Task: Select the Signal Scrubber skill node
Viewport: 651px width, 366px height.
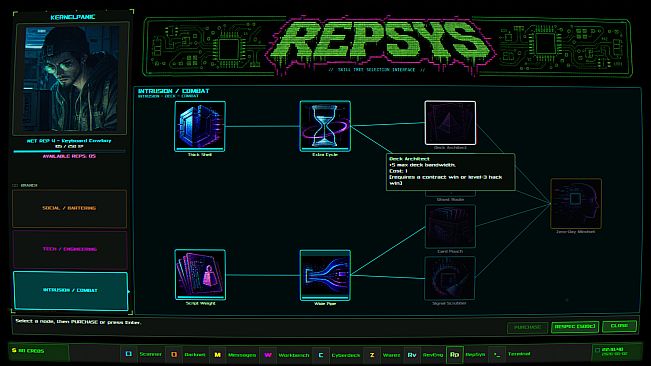Action: click(x=450, y=278)
